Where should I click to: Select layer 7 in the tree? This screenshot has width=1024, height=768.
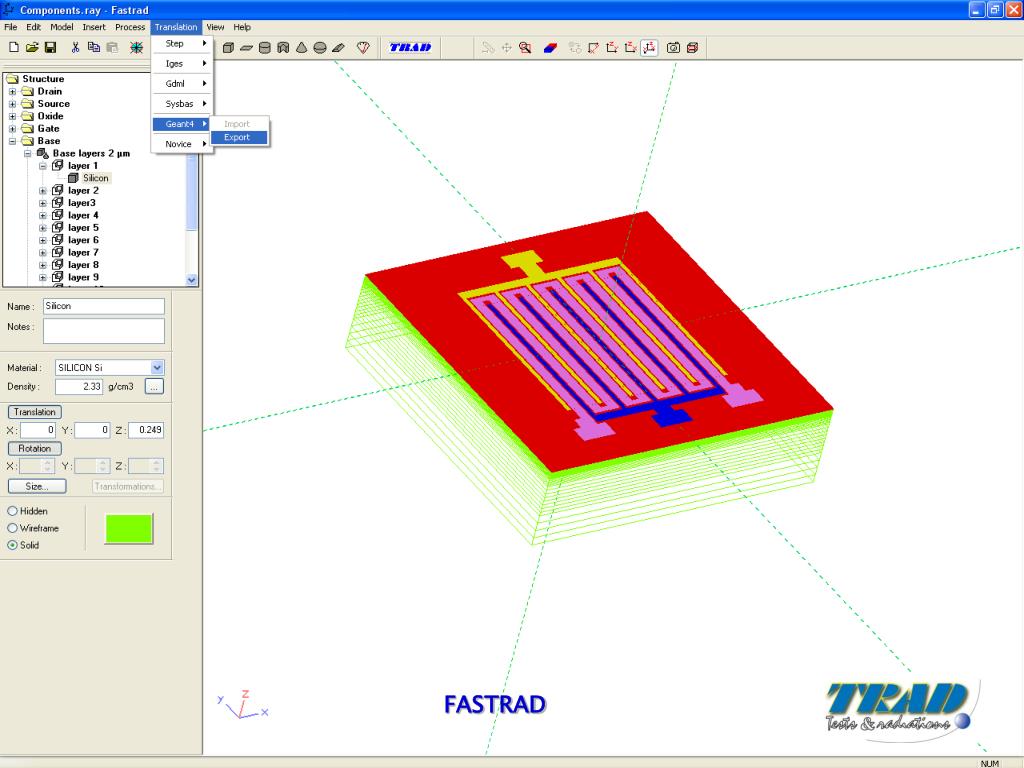pyautogui.click(x=83, y=253)
